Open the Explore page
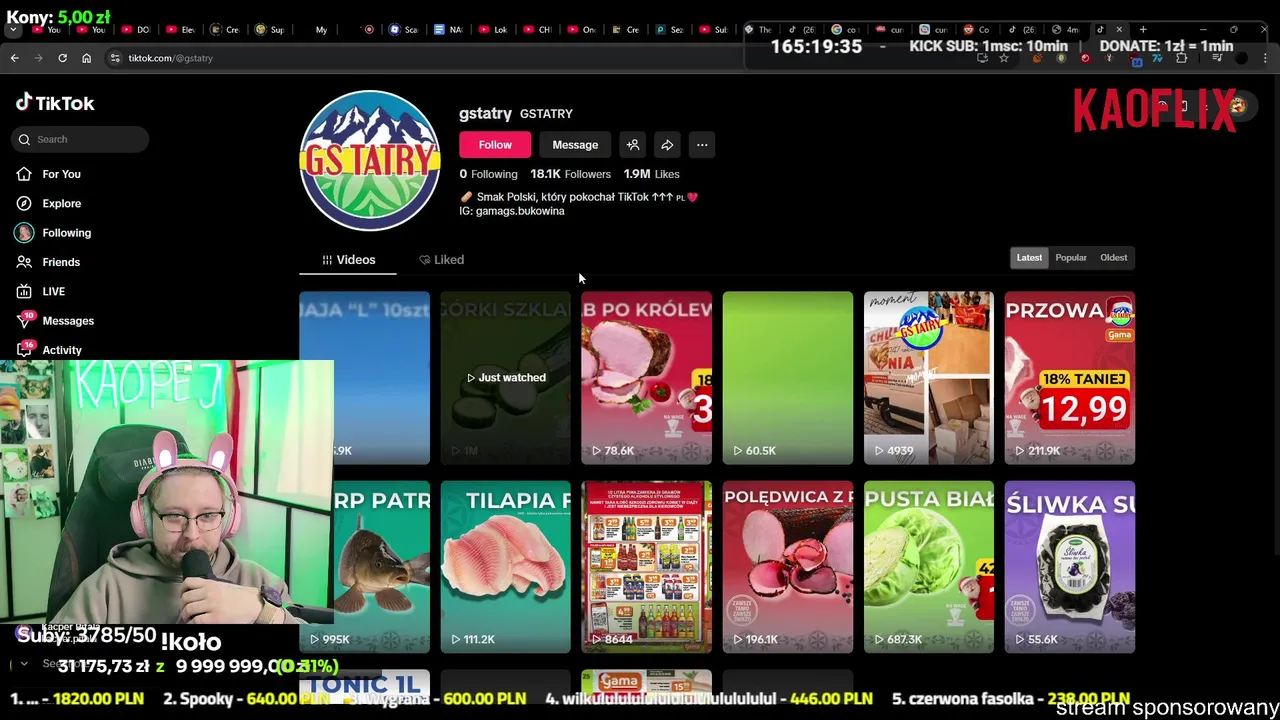Image resolution: width=1280 pixels, height=720 pixels. tap(61, 203)
